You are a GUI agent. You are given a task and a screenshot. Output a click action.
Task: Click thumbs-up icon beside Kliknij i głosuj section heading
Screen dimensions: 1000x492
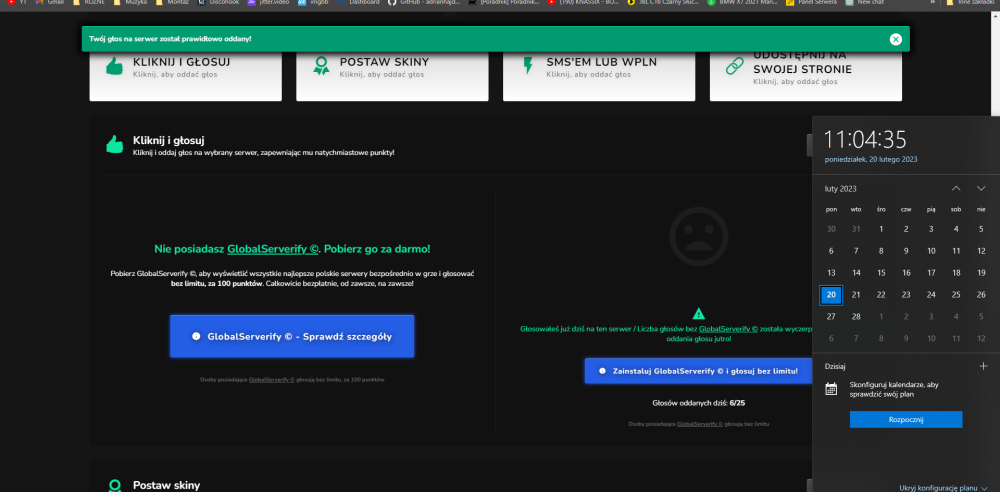pos(114,144)
